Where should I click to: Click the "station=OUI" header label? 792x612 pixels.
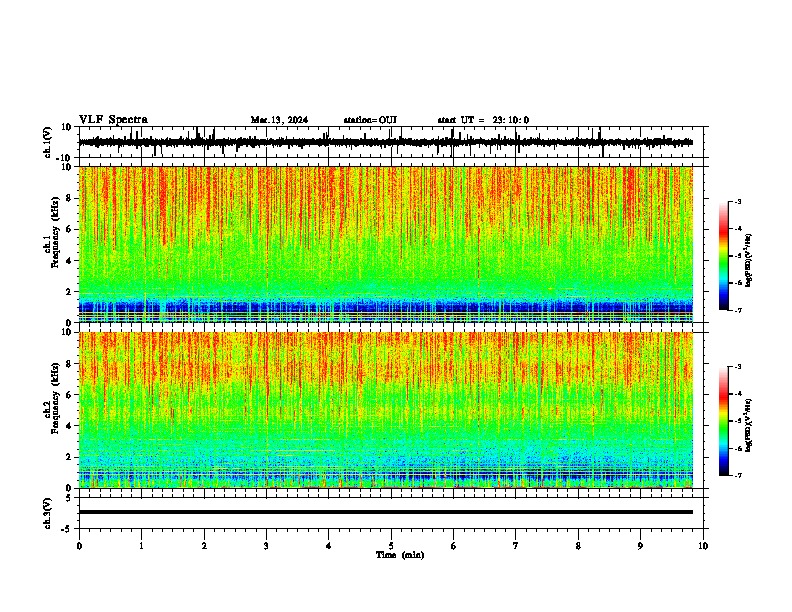click(370, 120)
